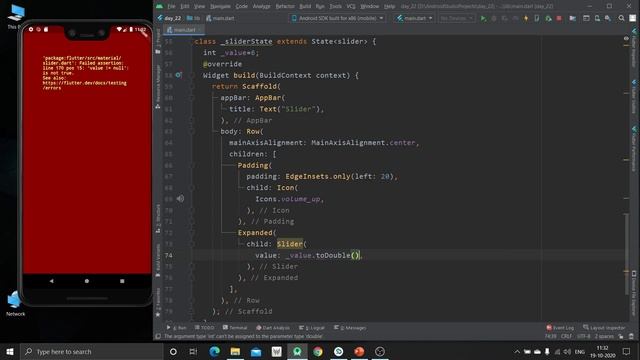Open the File menu
640x360 pixels.
[171, 6]
